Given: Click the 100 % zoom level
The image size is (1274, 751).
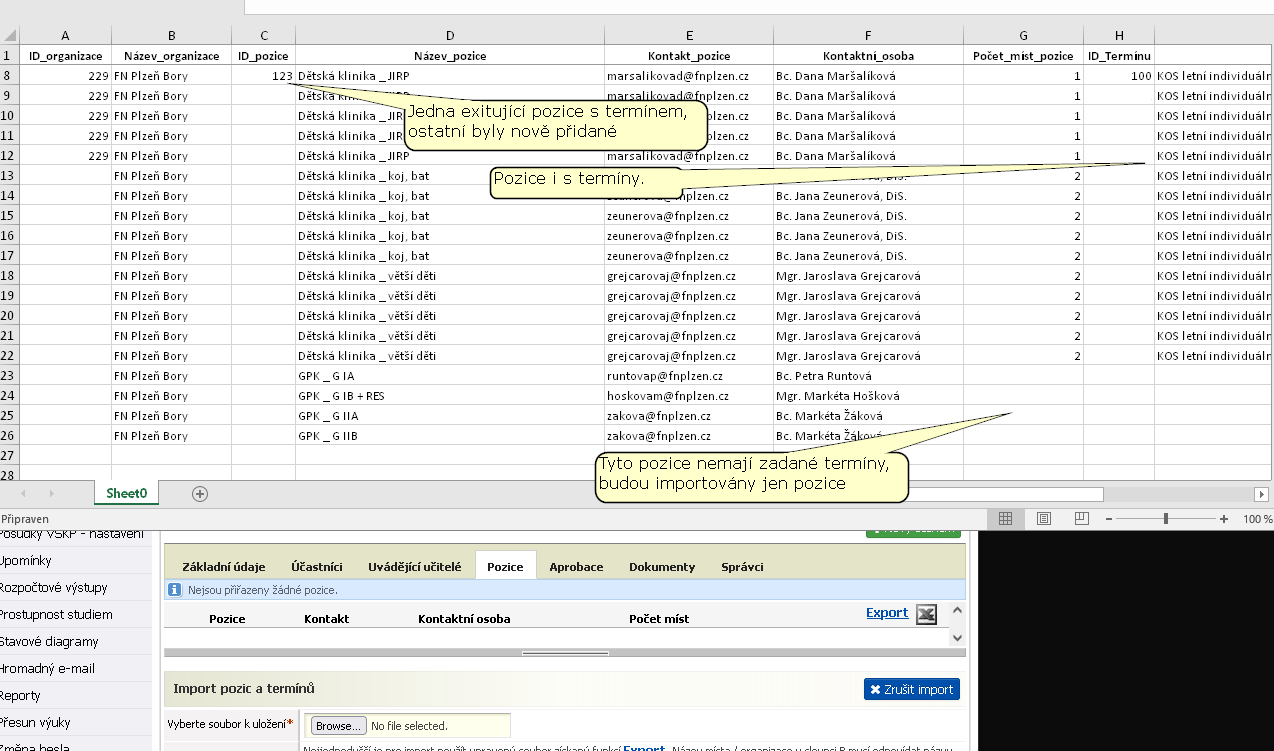Looking at the screenshot, I should click(1258, 519).
